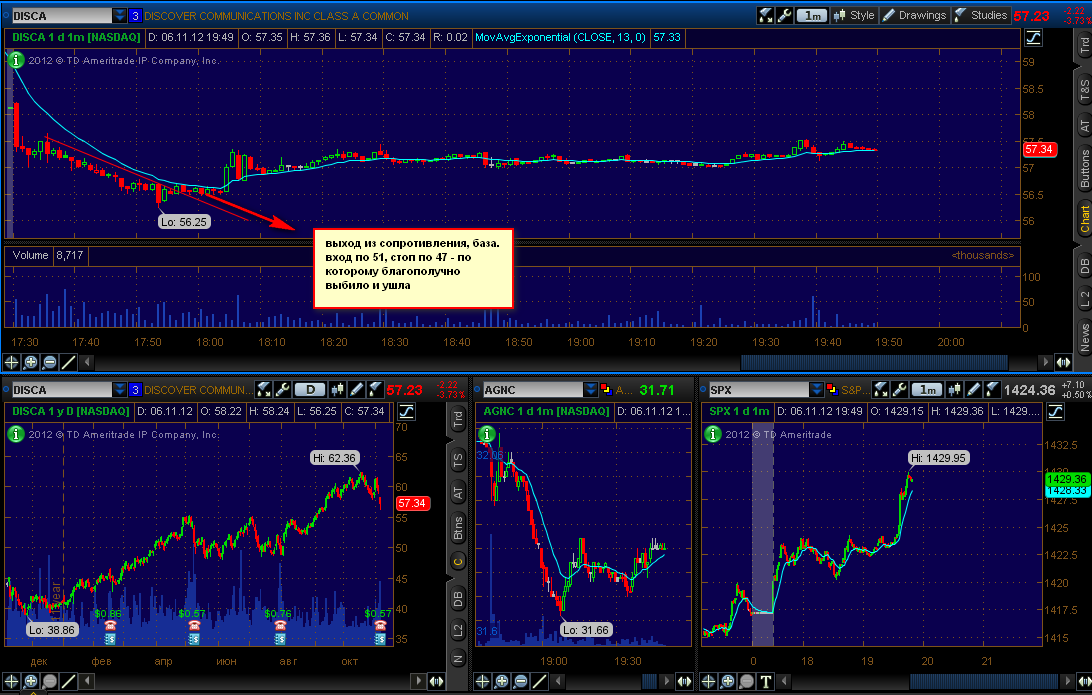Expand symbol dropdown of top DISCA chart
1092x695 pixels.
[119, 15]
